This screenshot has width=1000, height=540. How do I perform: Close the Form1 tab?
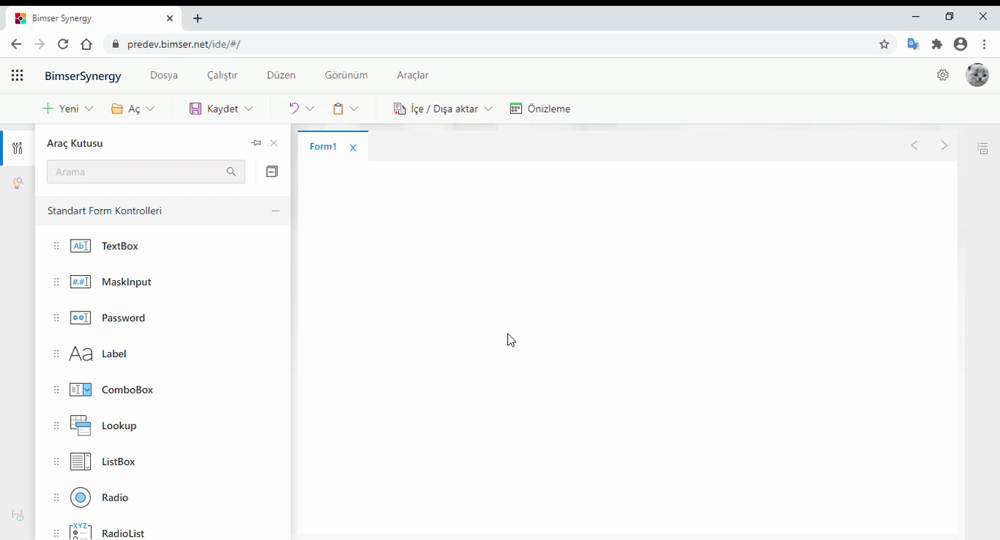click(353, 148)
